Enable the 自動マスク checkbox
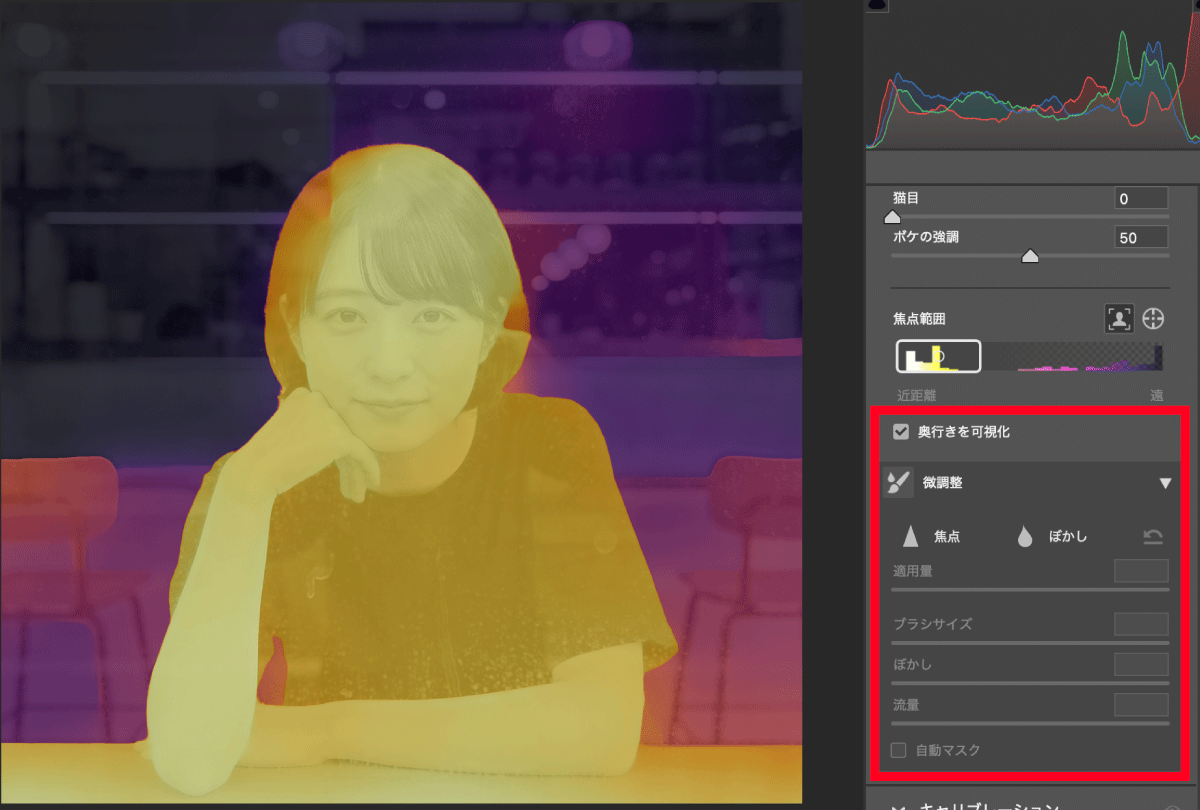This screenshot has height=810, width=1200. 899,750
